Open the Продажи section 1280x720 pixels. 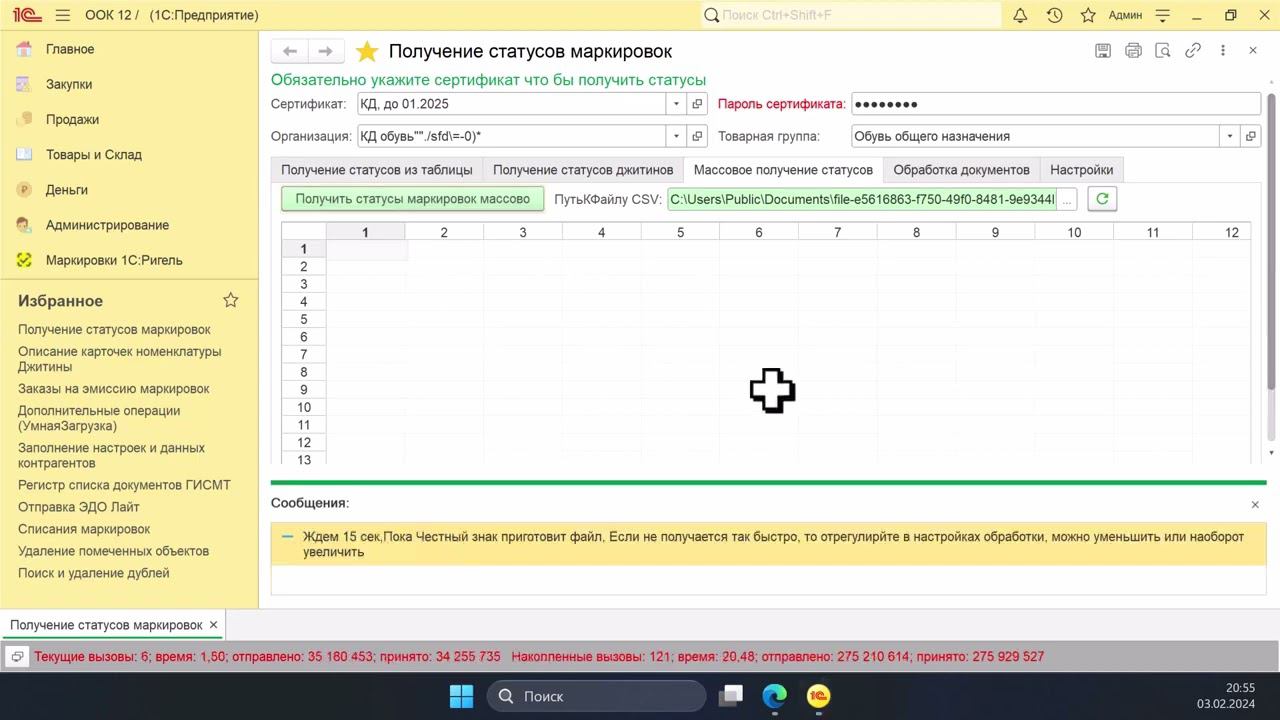coord(72,119)
